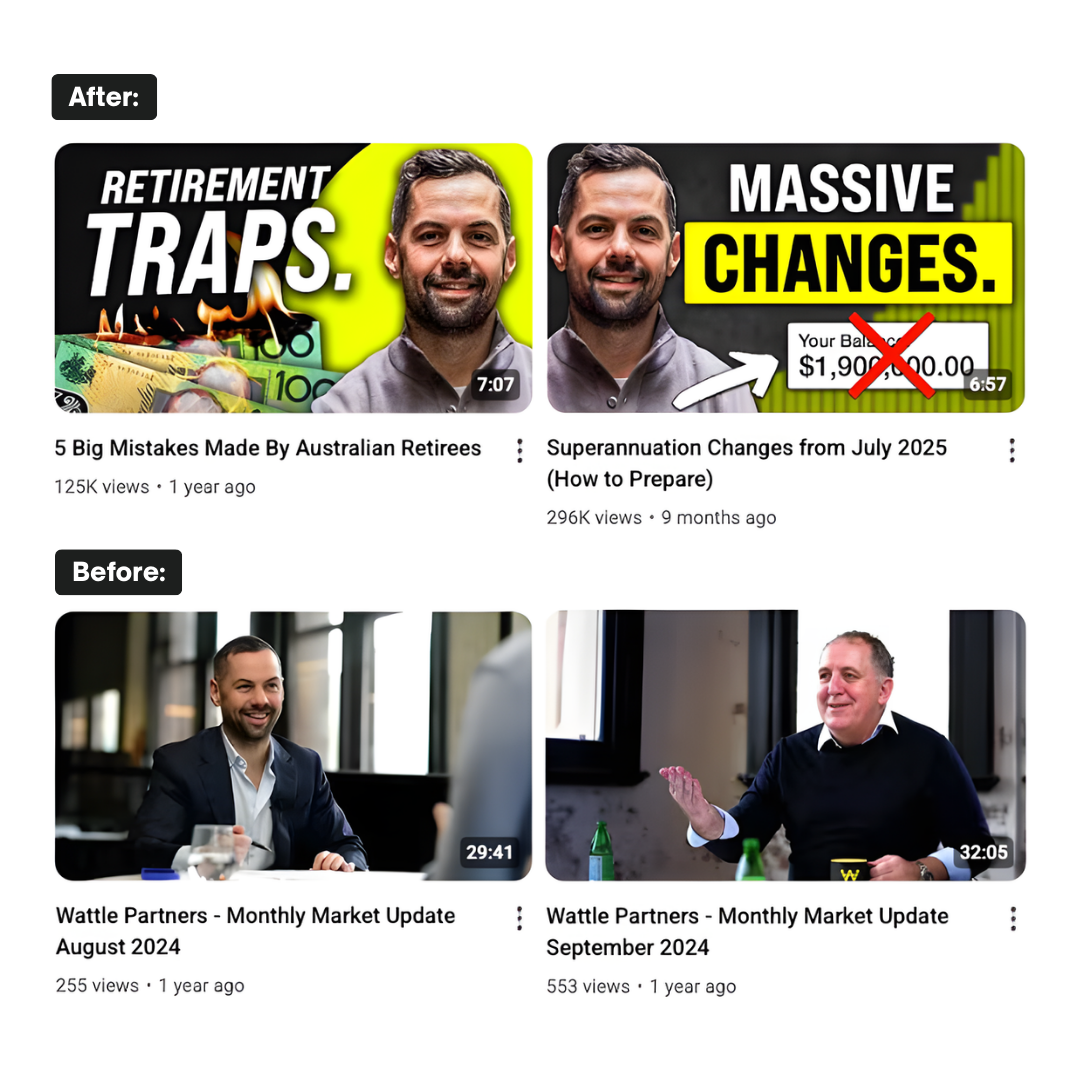The width and height of the screenshot is (1080, 1080).
Task: Click the Massive Changes video thumbnail
Action: (x=785, y=278)
